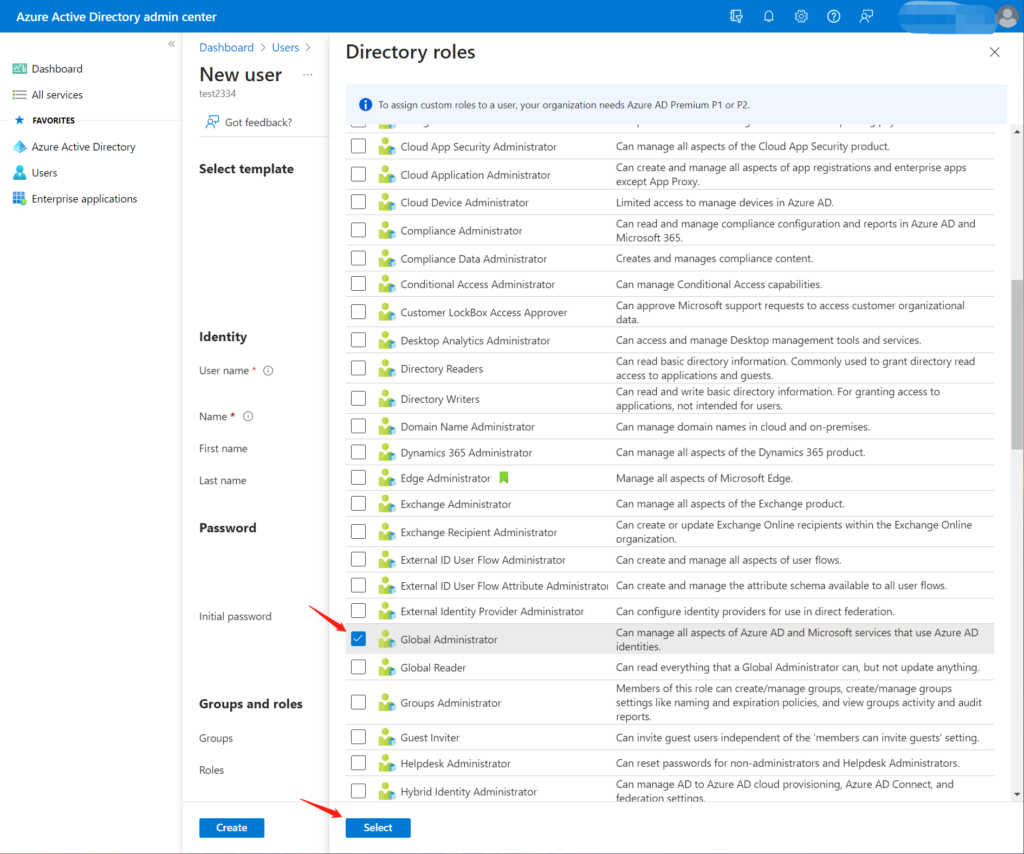Click the All services list icon
This screenshot has width=1024, height=854.
tap(20, 95)
